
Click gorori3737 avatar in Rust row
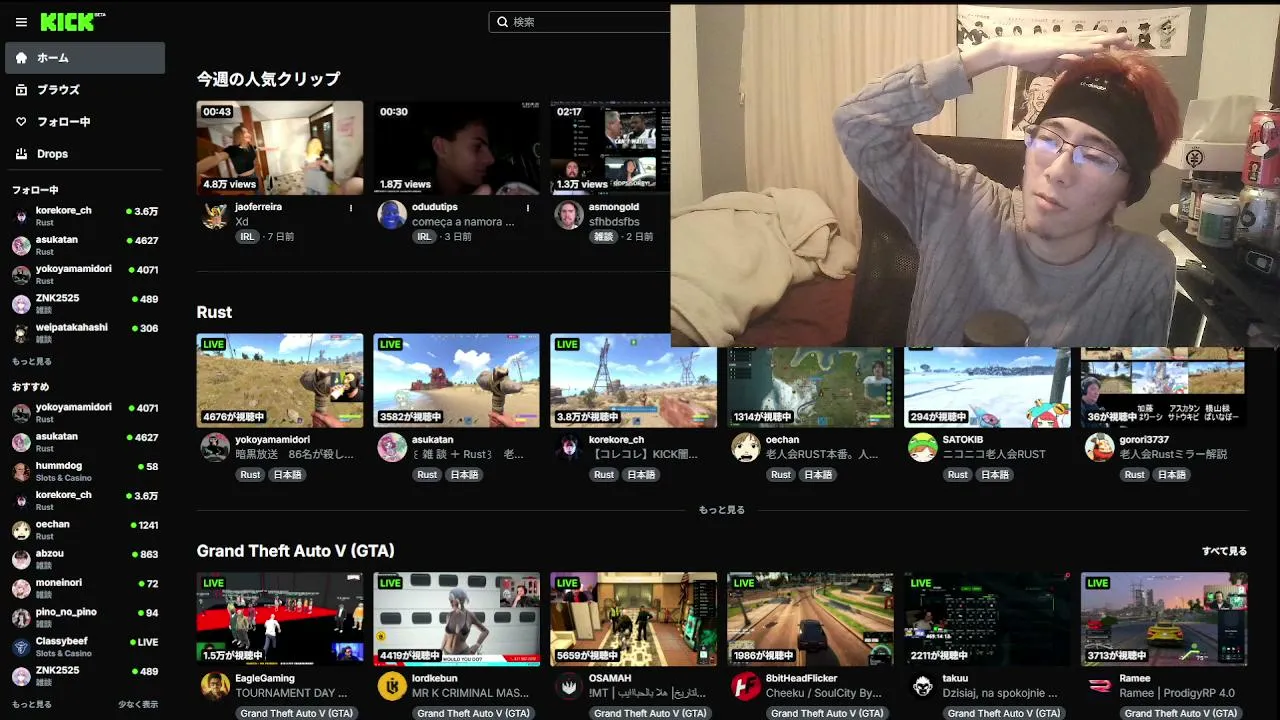(1099, 447)
